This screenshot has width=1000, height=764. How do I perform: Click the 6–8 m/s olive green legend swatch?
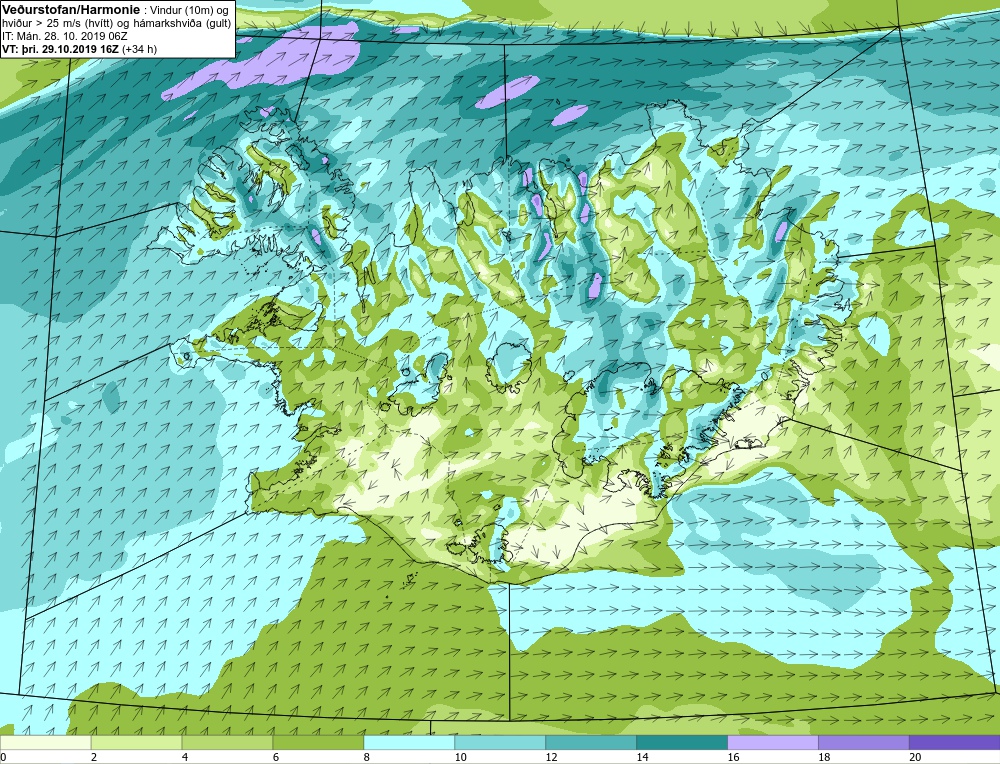click(x=318, y=742)
